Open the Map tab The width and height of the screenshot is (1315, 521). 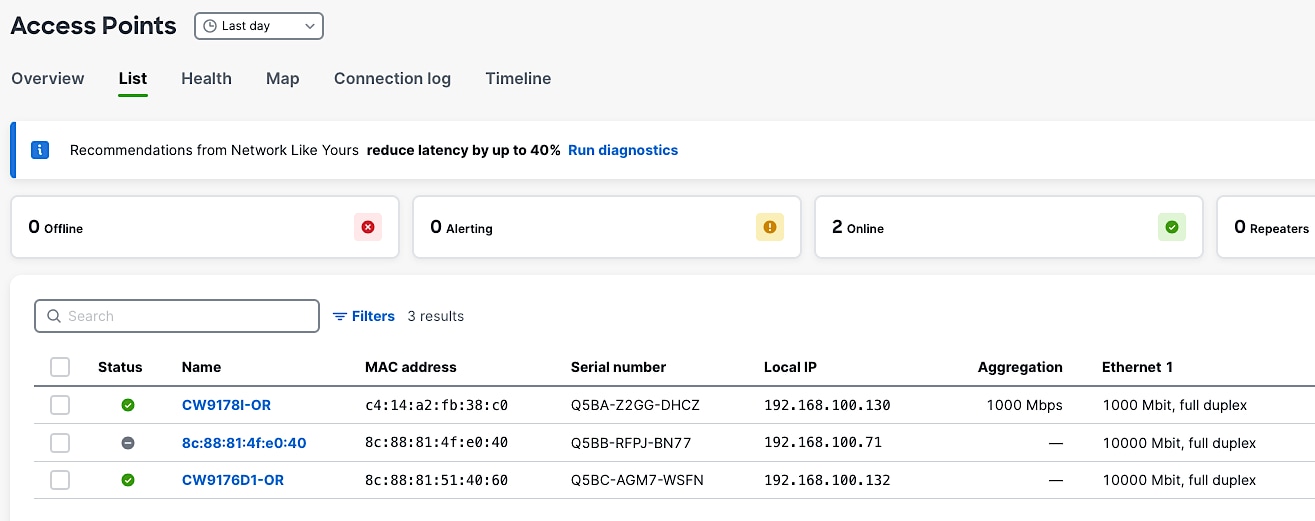282,78
